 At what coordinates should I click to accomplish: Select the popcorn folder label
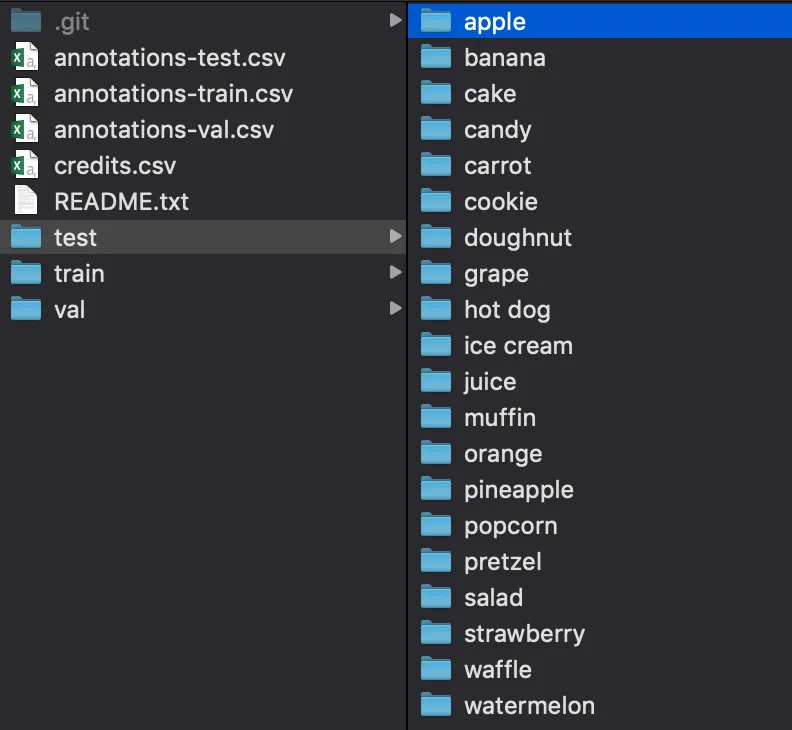coord(511,526)
